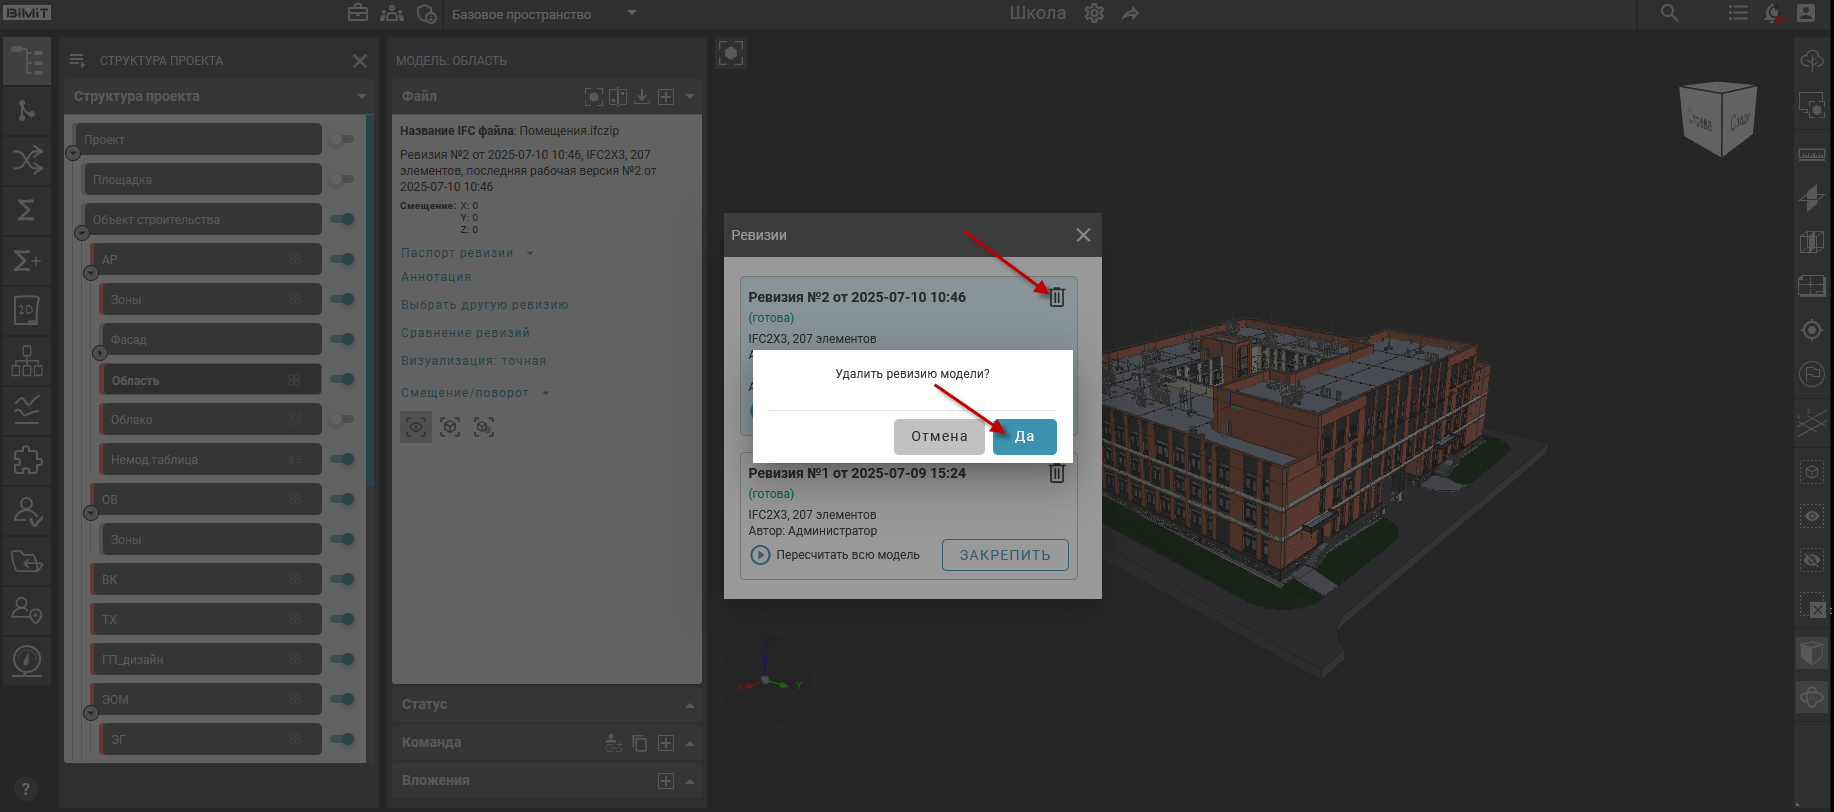Click the search magnifier icon in top bar
The image size is (1834, 812).
tap(1669, 14)
